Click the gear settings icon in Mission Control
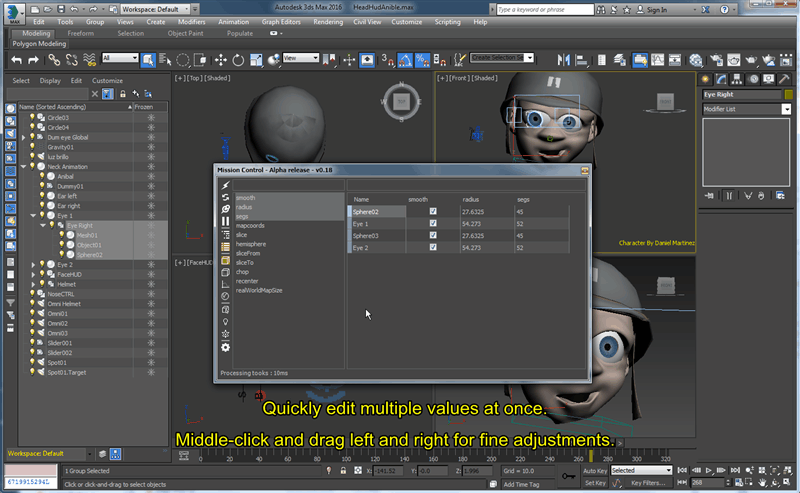Screen dimensions: 800x493 [x=226, y=348]
